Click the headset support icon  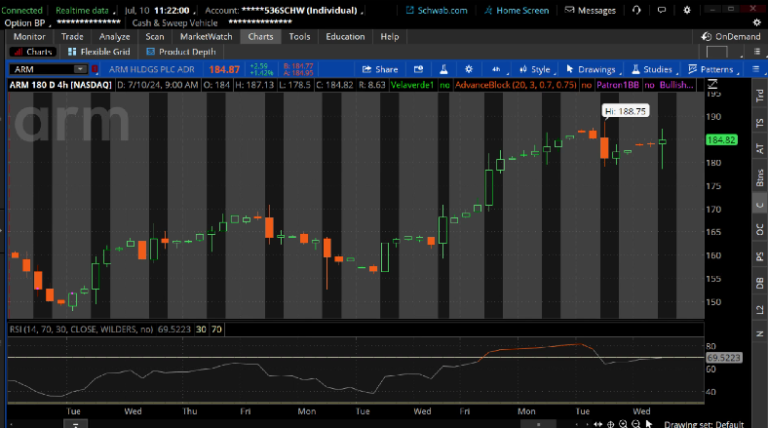pyautogui.click(x=636, y=10)
